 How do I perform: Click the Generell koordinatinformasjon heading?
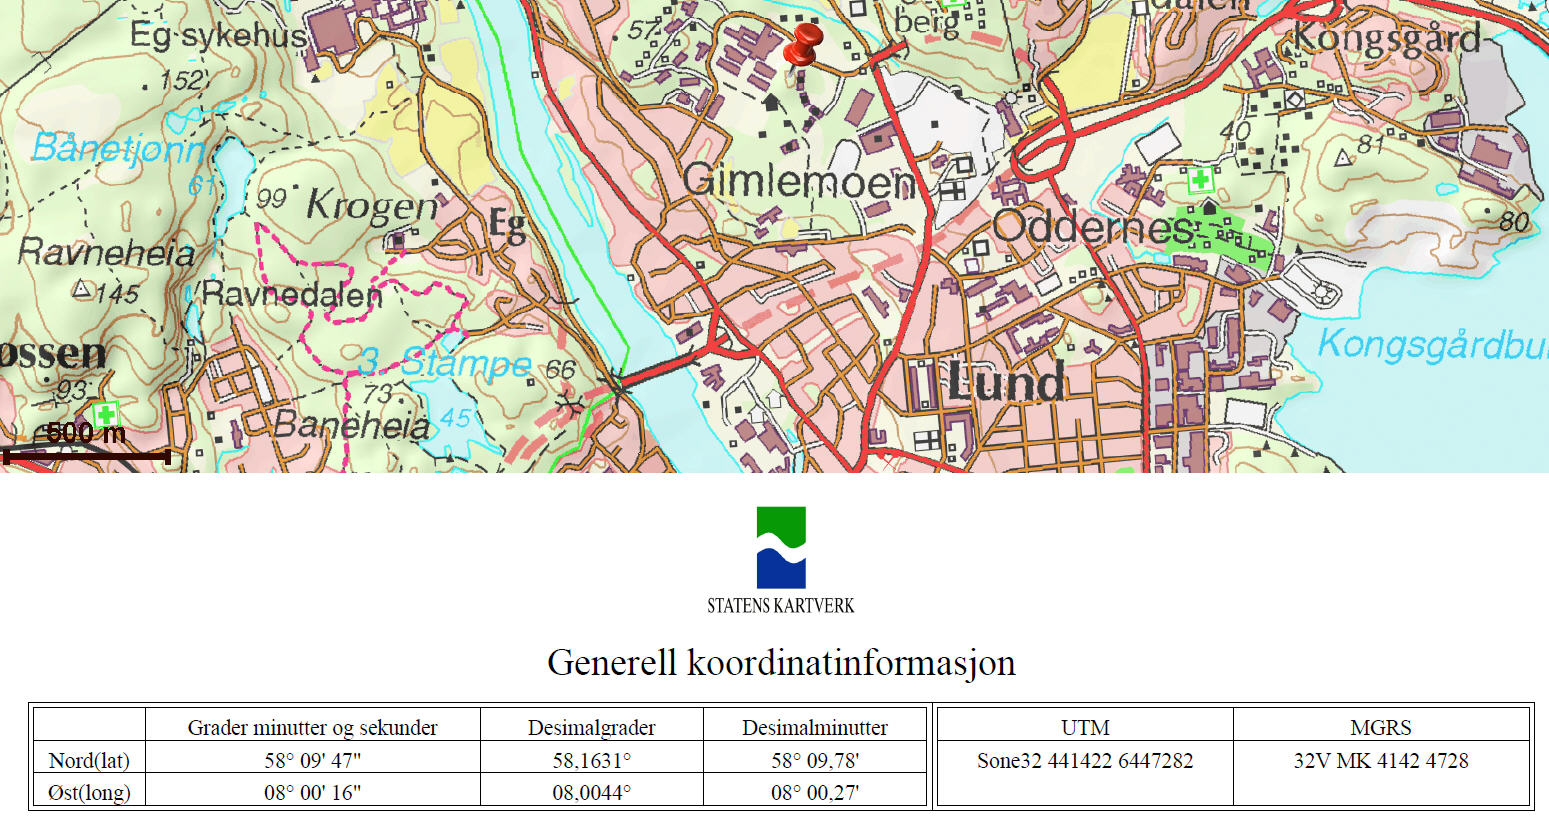(x=781, y=663)
